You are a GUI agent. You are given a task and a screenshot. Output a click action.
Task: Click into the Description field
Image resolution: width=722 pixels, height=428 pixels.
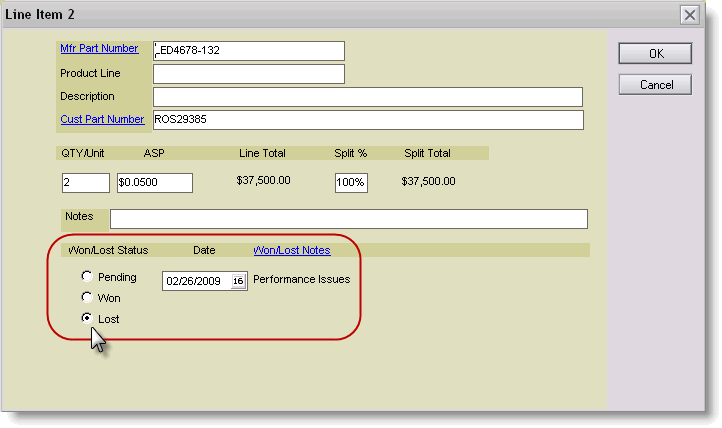coord(368,97)
